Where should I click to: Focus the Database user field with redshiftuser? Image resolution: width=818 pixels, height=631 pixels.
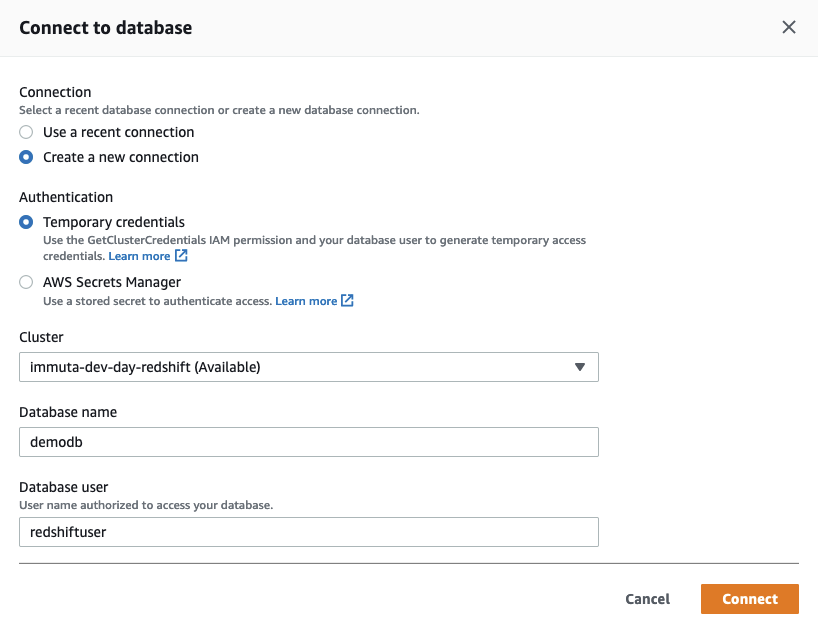(308, 532)
